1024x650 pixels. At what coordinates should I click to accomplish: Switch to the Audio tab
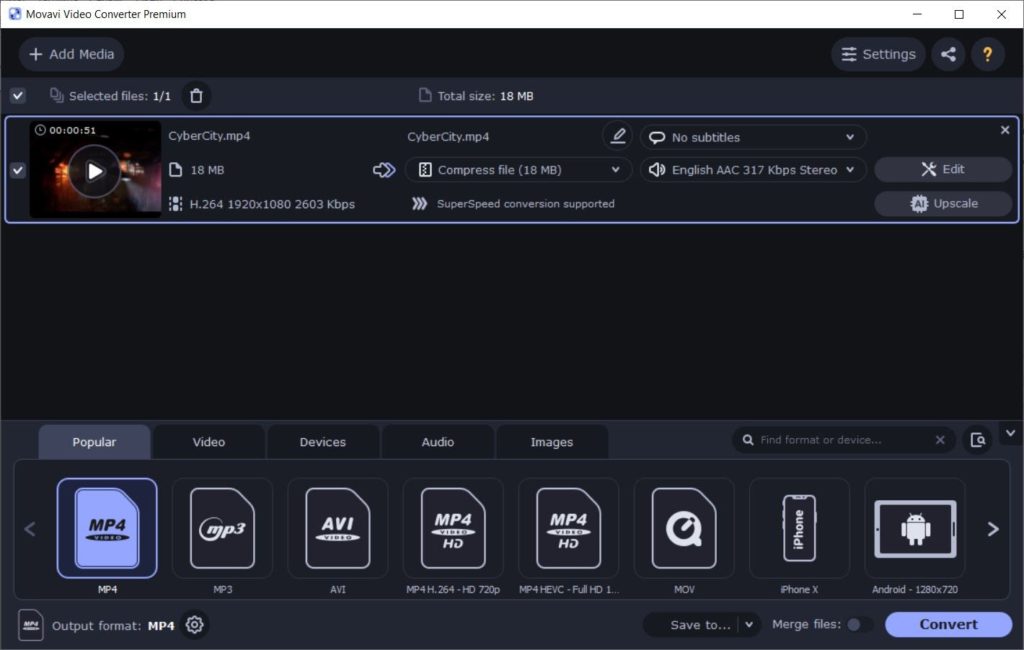coord(438,442)
